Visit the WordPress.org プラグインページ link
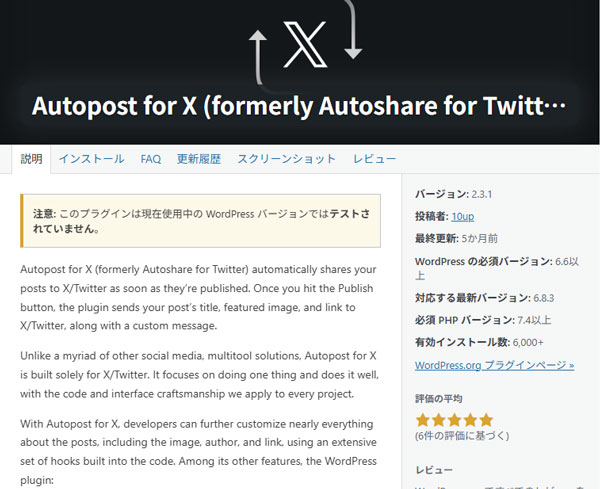The height and width of the screenshot is (489, 600). [x=494, y=365]
